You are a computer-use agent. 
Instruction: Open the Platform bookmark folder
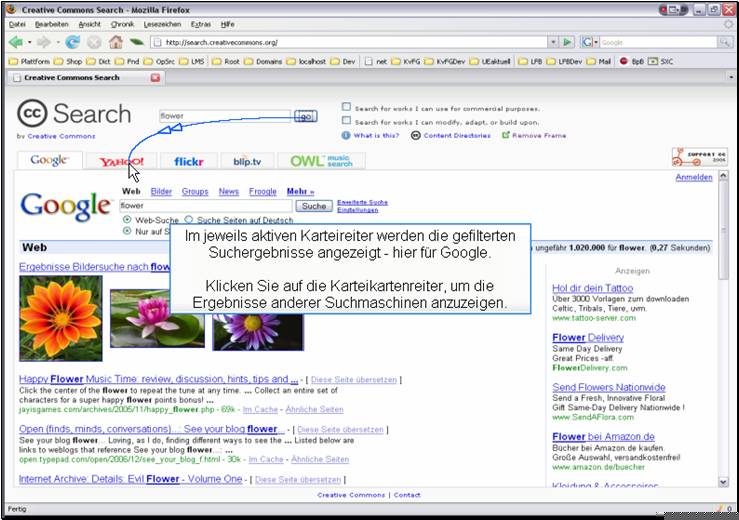click(x=29, y=61)
